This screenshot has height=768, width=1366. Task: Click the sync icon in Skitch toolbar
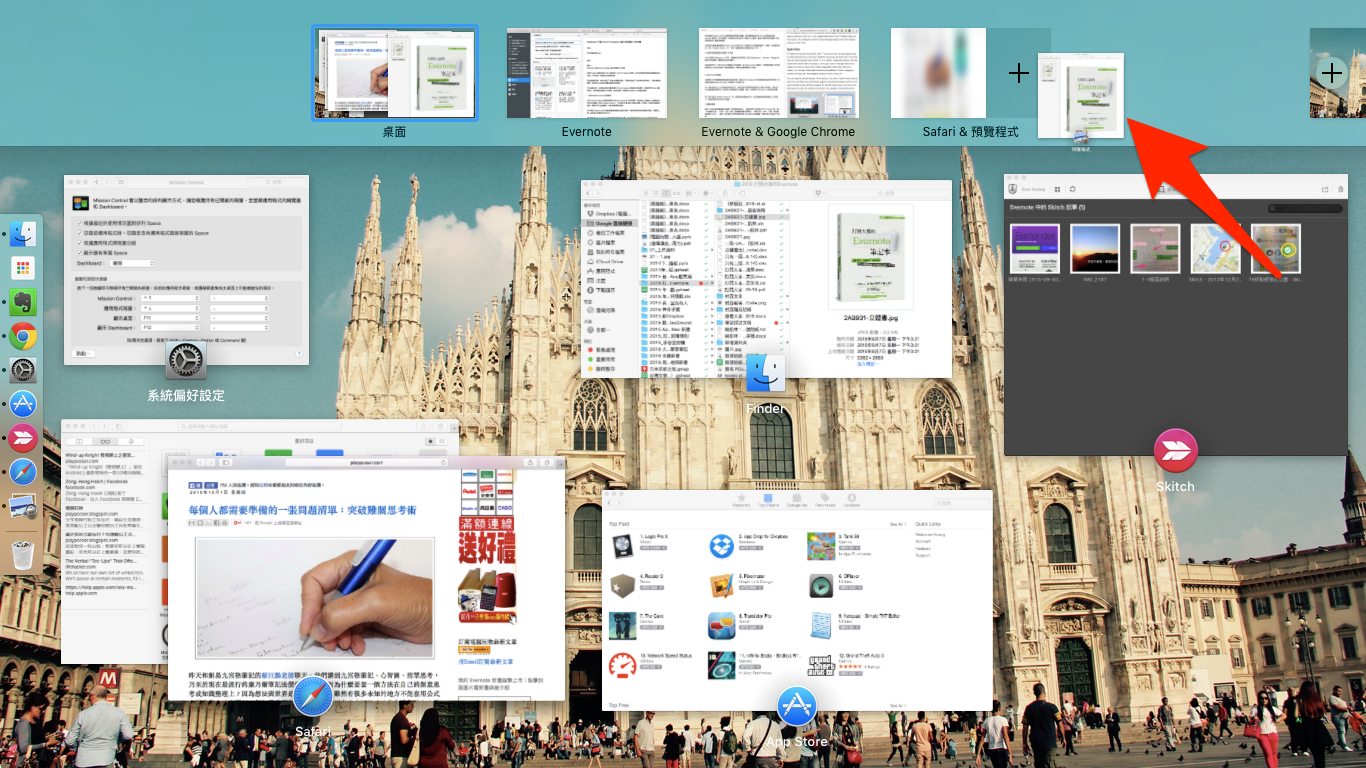[x=1072, y=188]
